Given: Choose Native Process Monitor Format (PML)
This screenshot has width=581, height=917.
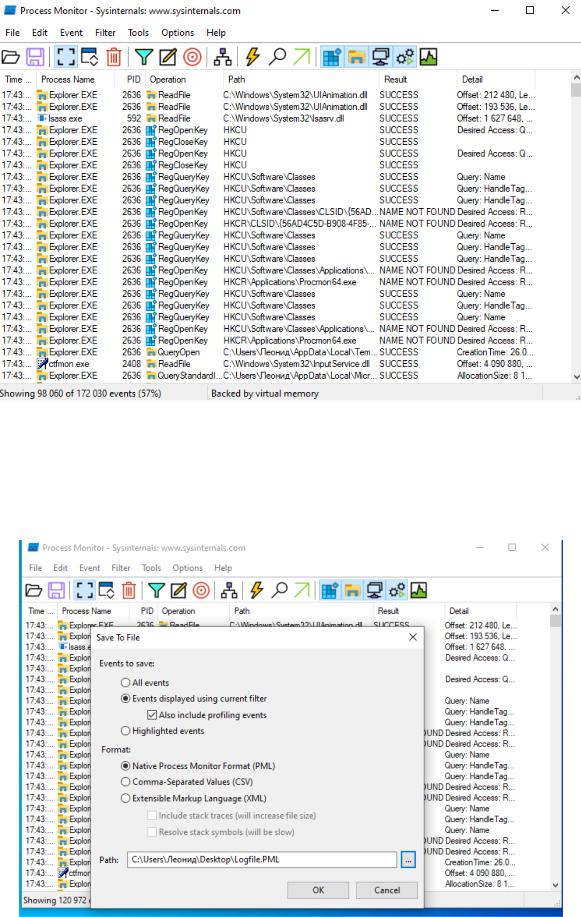Looking at the screenshot, I should pos(125,766).
